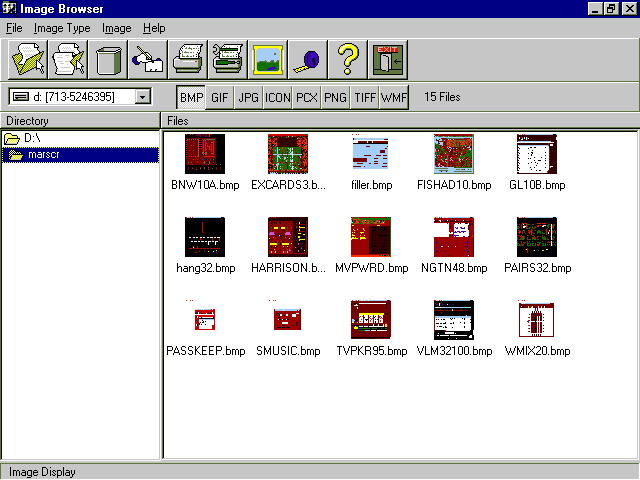This screenshot has height=480, width=640.
Task: Open the drive selection dropdown
Action: click(142, 97)
